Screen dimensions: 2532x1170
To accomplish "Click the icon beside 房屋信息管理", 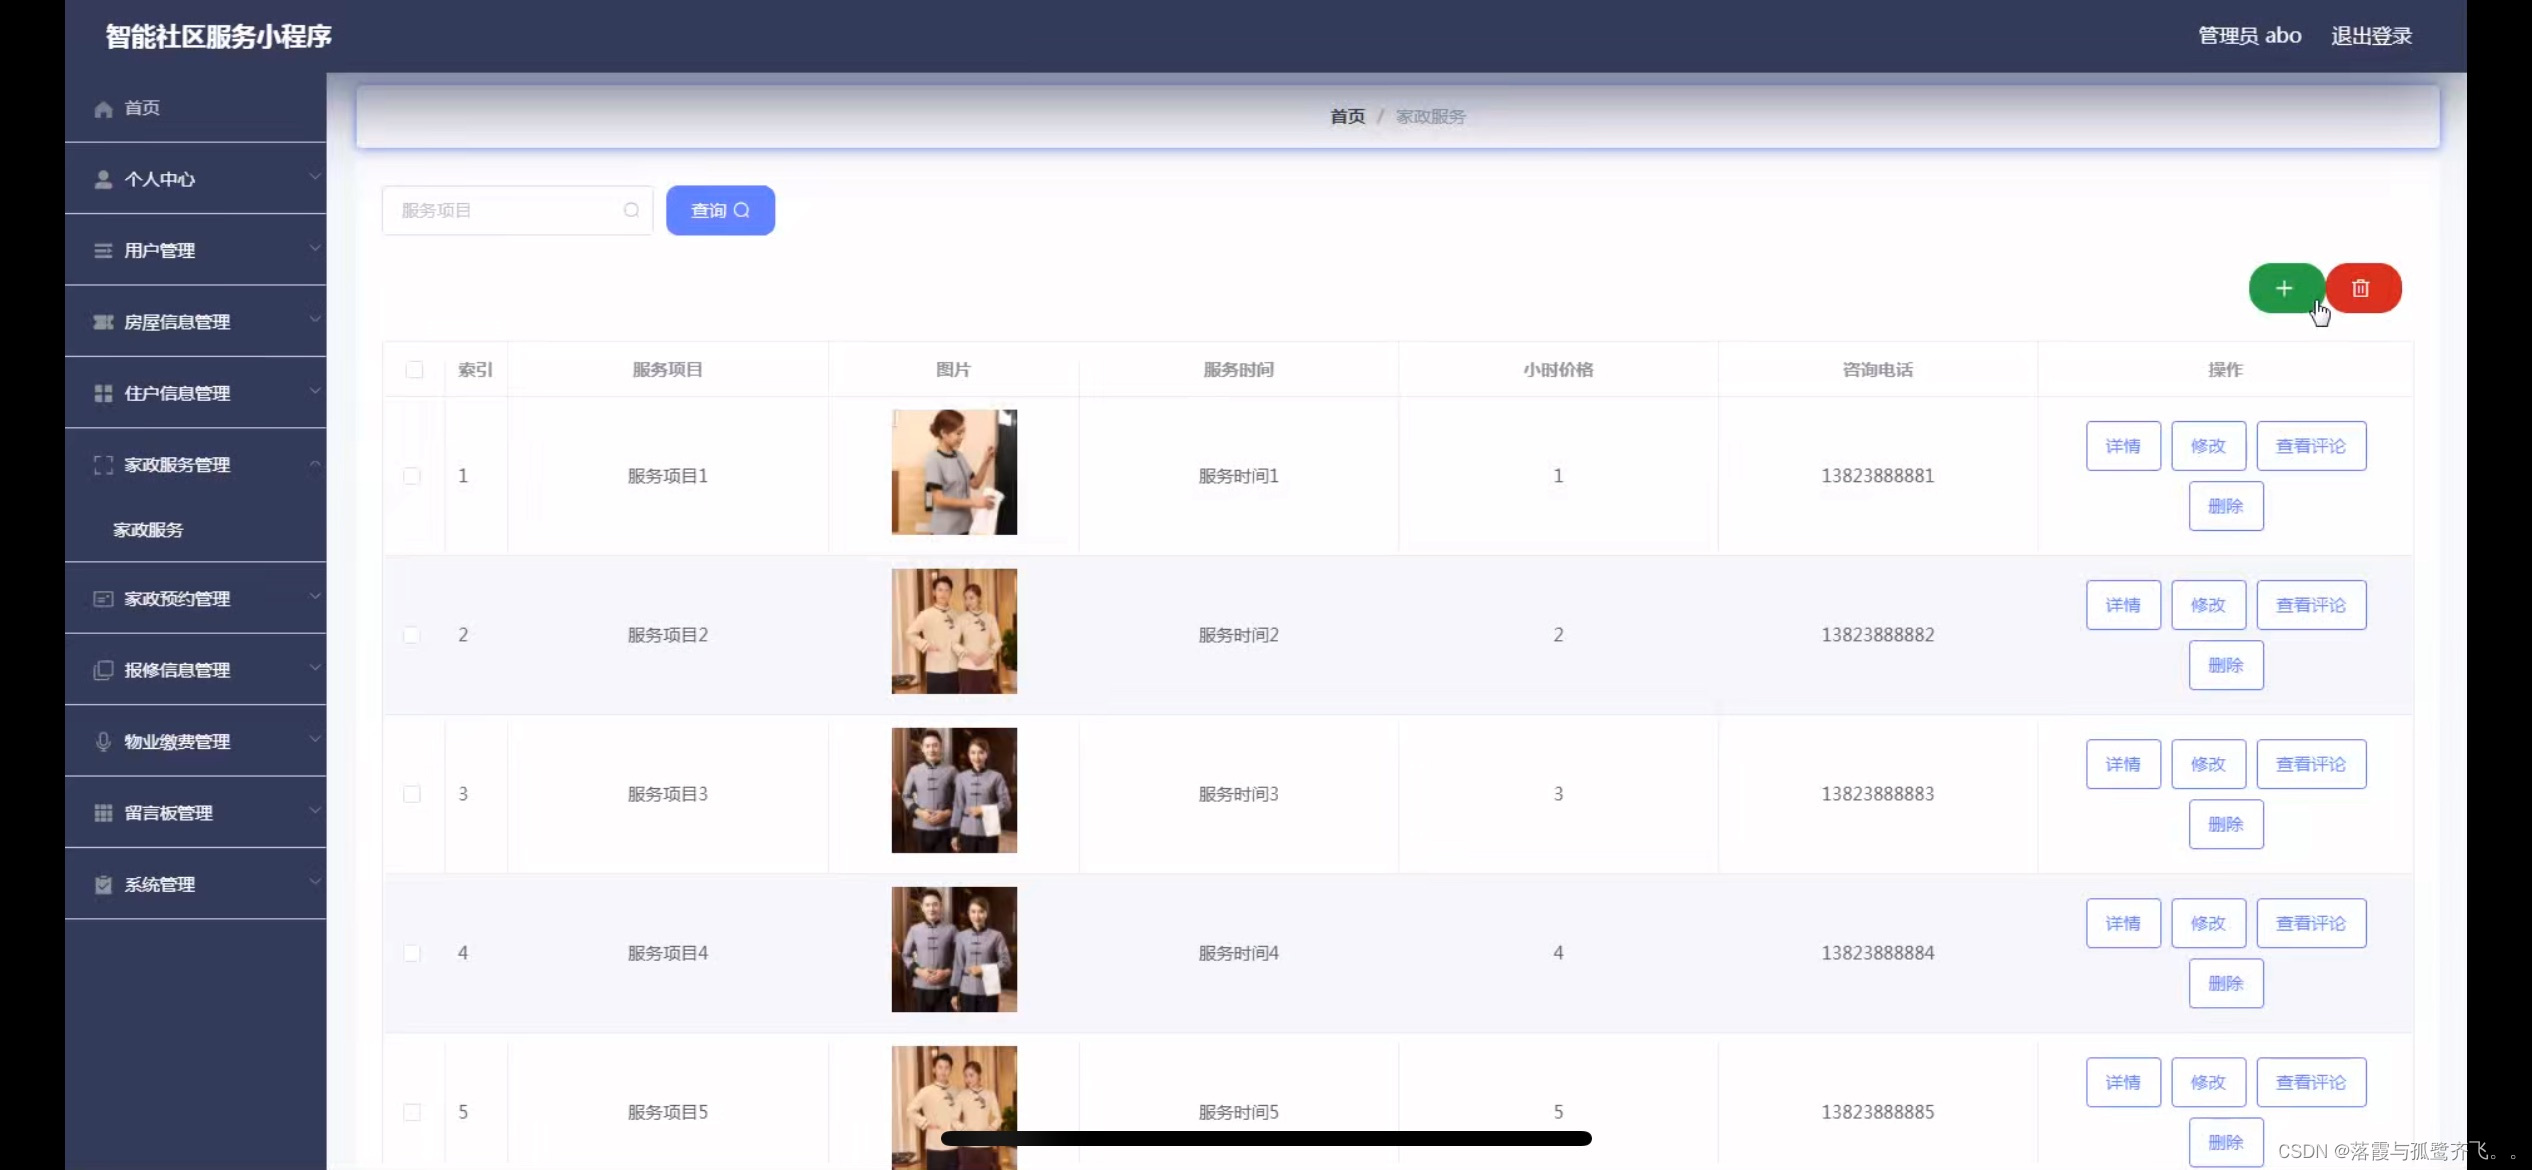I will click(x=103, y=322).
